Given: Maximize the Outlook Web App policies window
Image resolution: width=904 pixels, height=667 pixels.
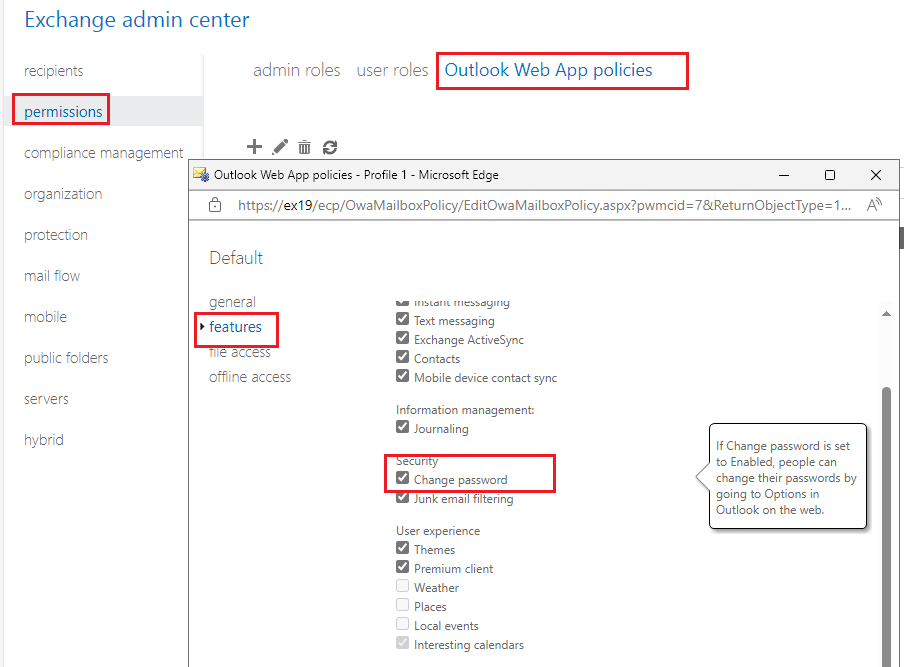Looking at the screenshot, I should click(830, 175).
